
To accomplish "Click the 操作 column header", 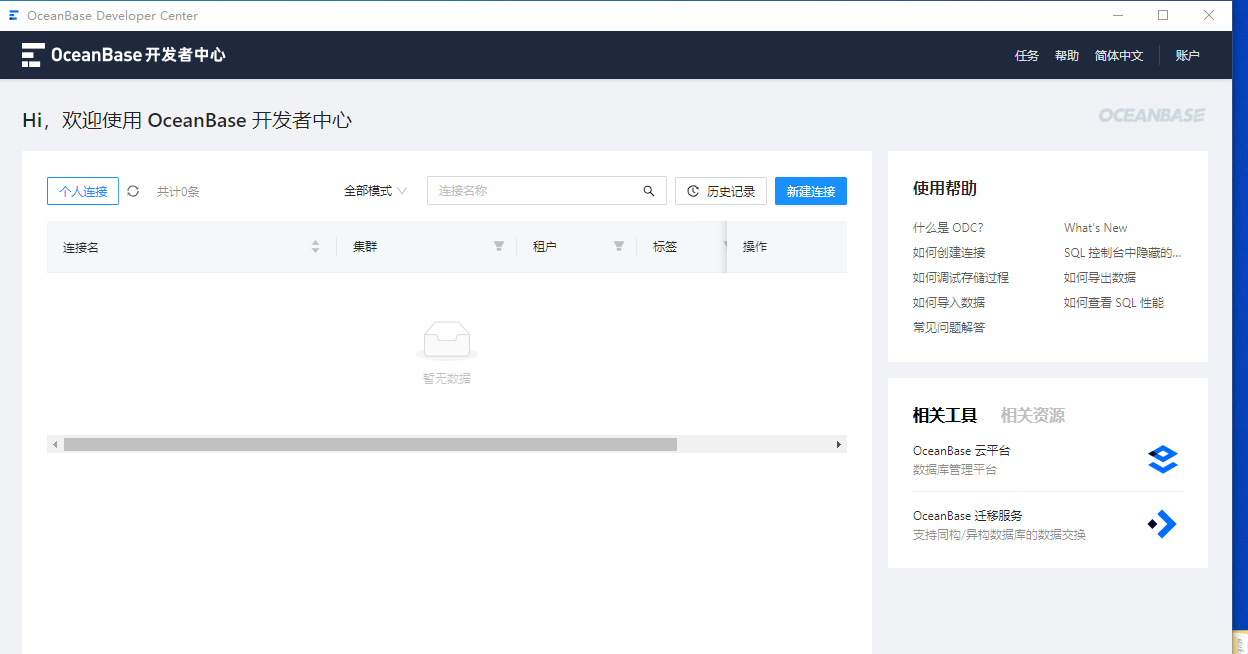I will coord(755,246).
